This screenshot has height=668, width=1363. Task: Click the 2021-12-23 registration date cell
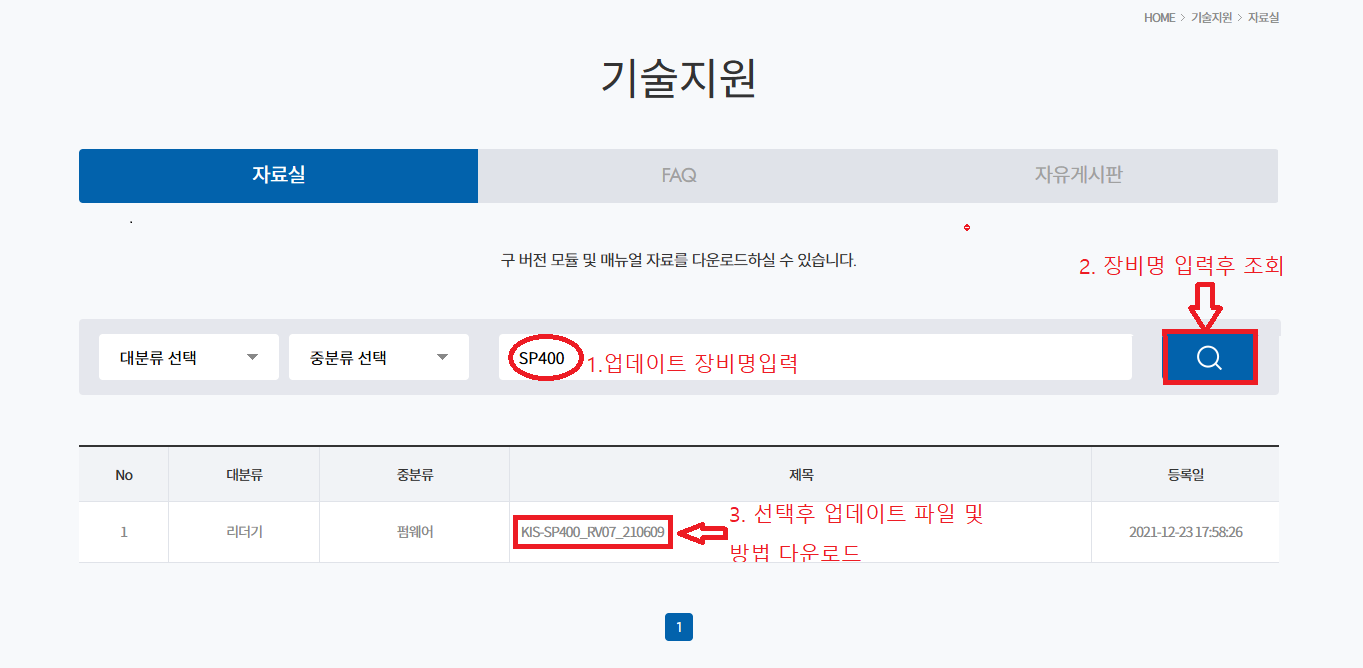click(1184, 532)
